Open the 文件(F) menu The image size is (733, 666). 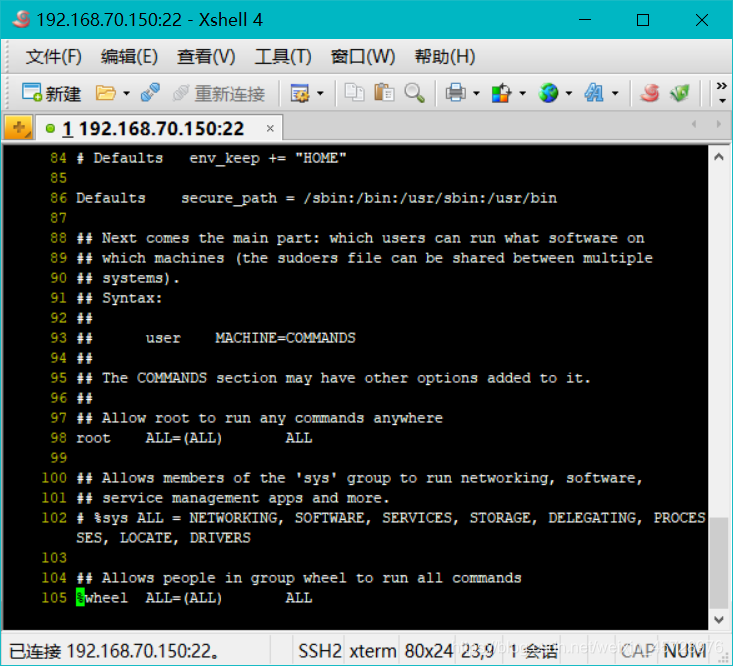point(53,57)
